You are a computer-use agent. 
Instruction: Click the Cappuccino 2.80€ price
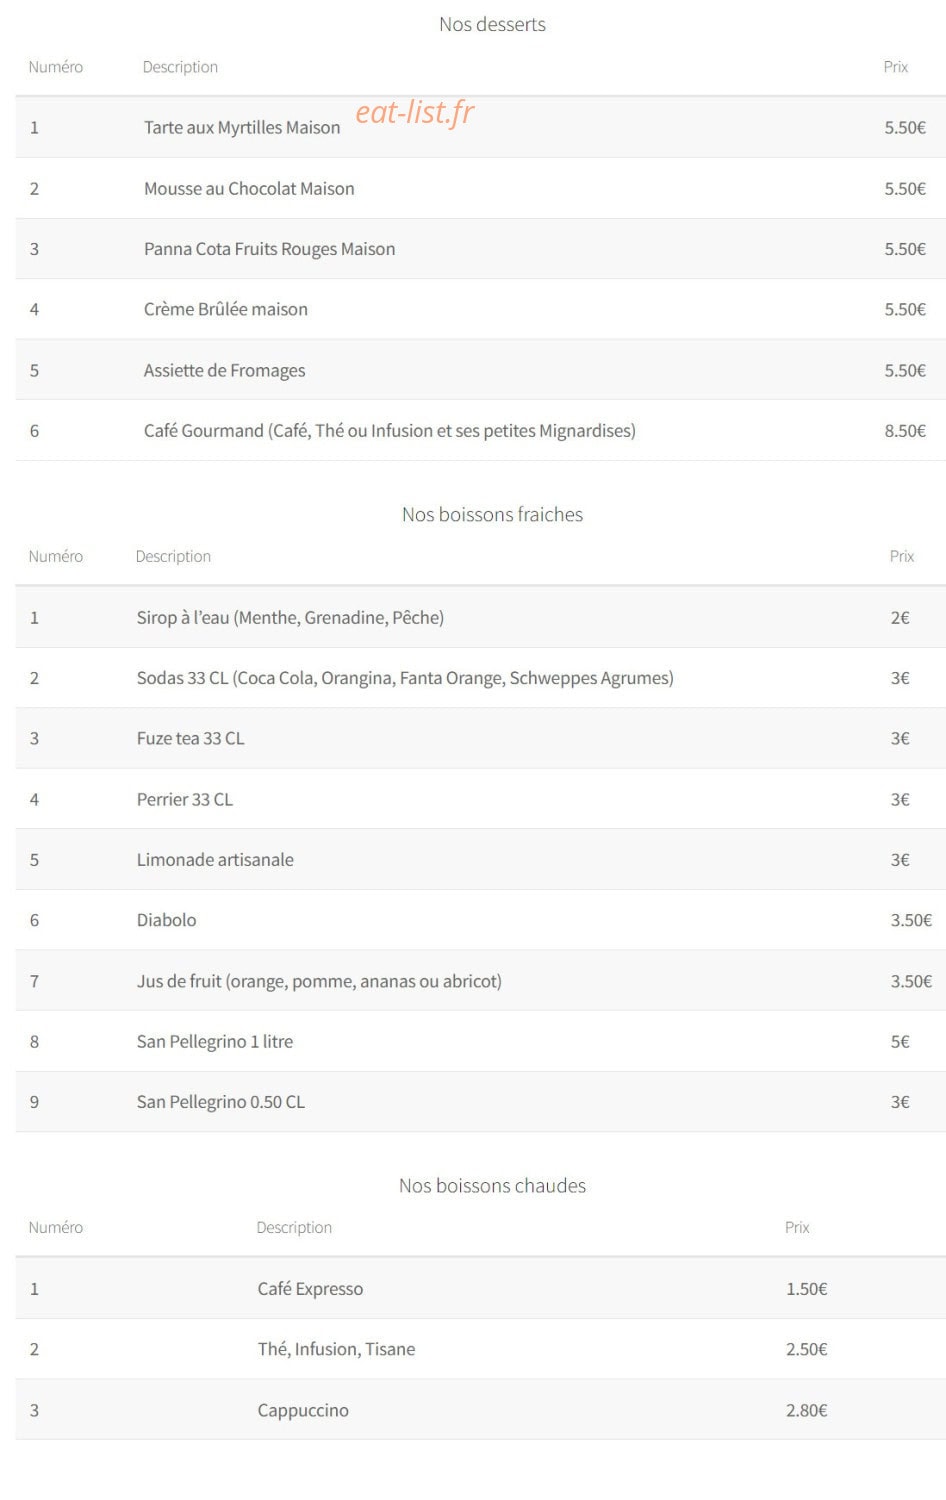806,1410
